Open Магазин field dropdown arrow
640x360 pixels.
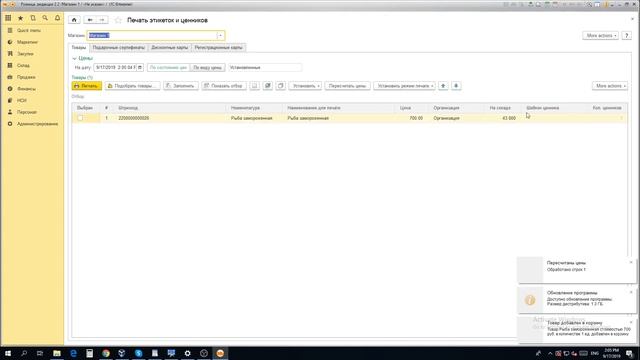pyautogui.click(x=220, y=36)
